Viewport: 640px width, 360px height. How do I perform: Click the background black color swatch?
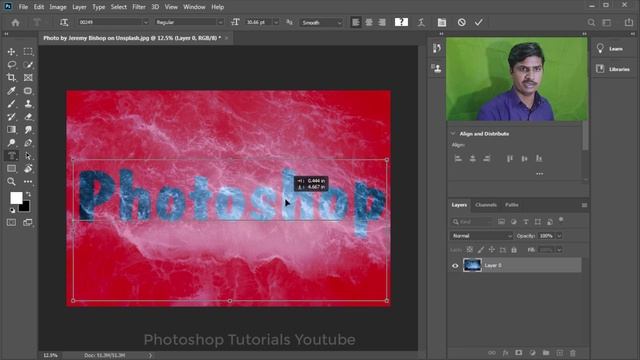[x=25, y=207]
